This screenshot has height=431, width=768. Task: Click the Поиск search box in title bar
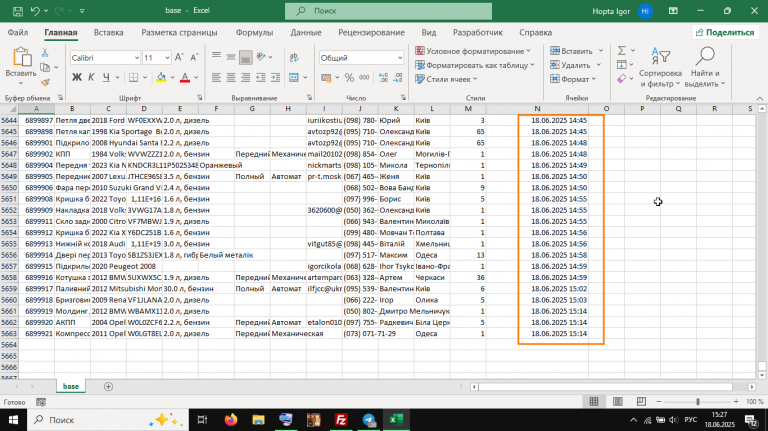click(388, 11)
